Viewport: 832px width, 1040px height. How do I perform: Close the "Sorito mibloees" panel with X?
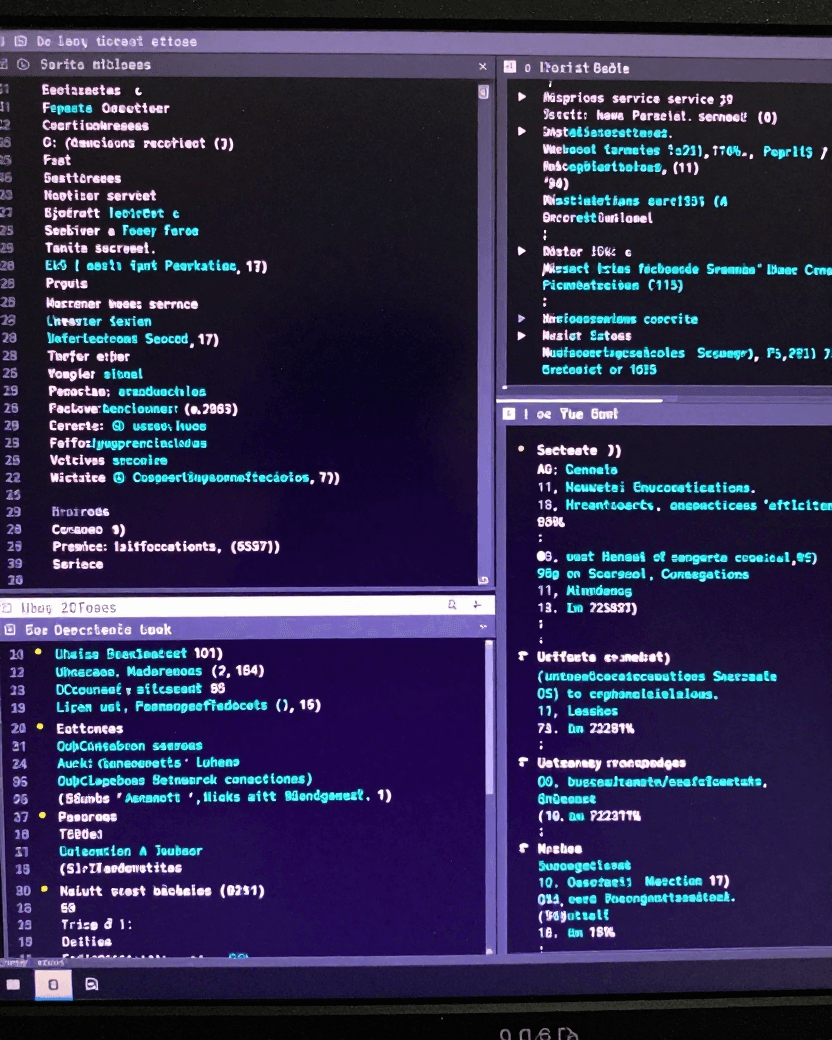482,66
